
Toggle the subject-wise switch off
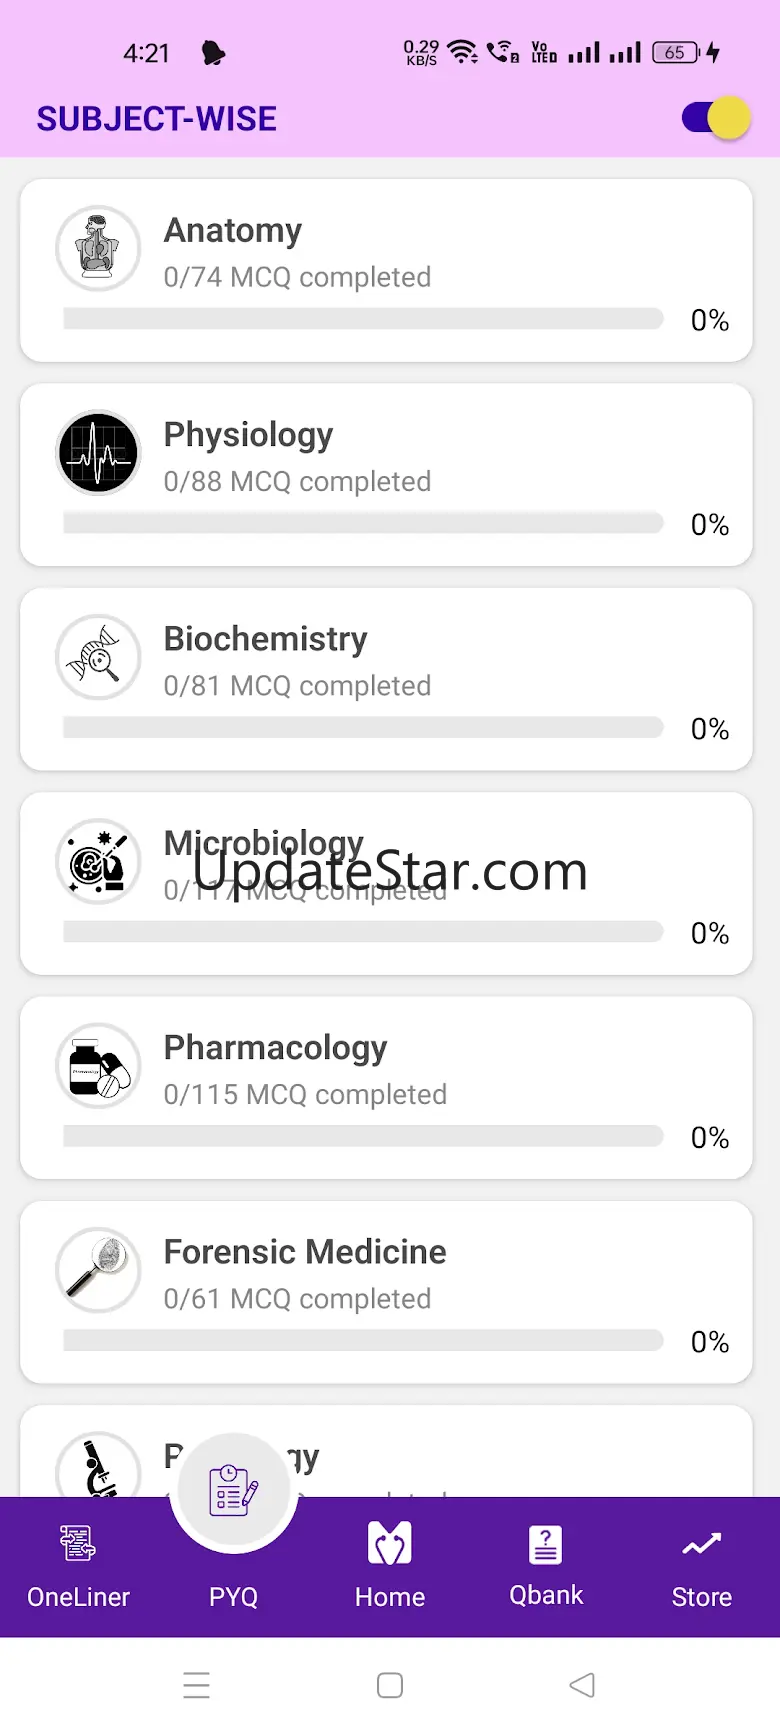[716, 119]
